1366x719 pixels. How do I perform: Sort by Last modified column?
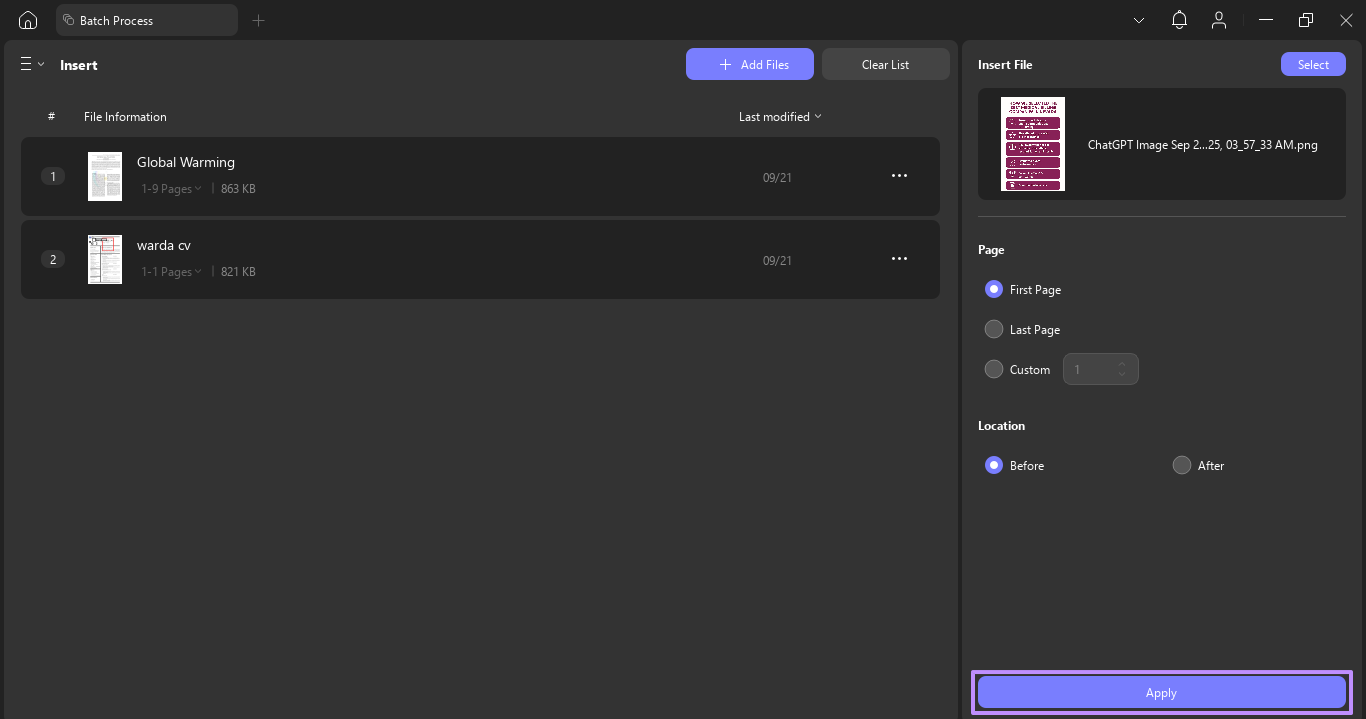780,117
